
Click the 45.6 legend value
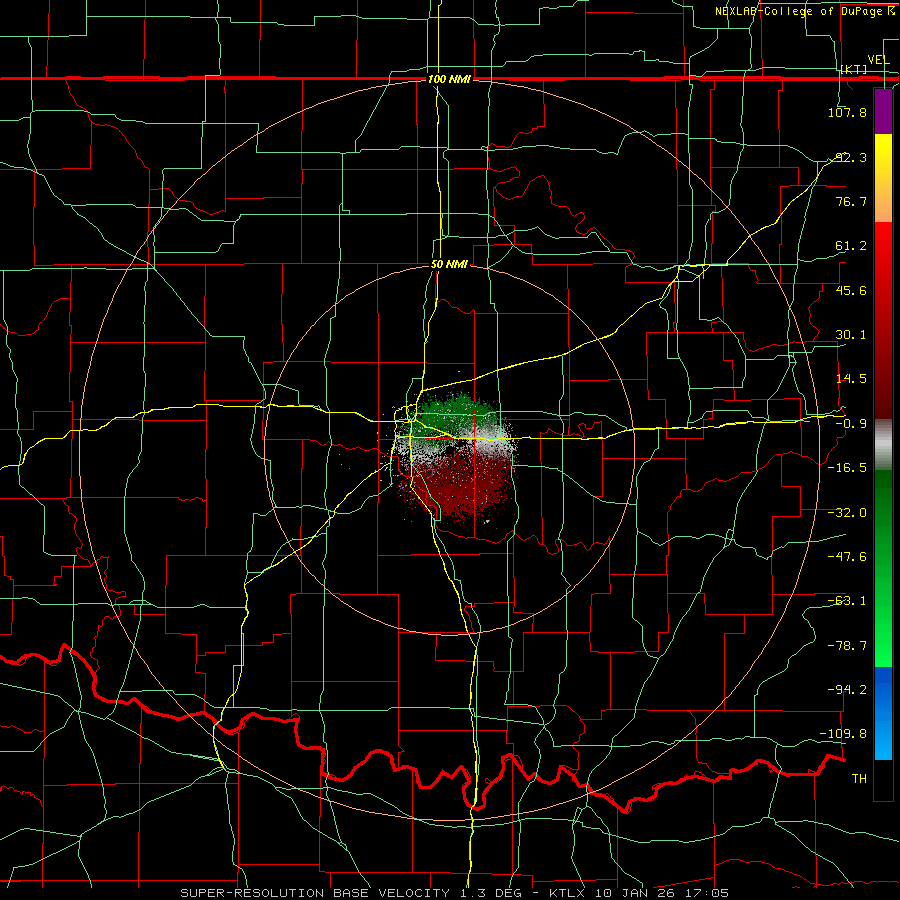tap(851, 290)
